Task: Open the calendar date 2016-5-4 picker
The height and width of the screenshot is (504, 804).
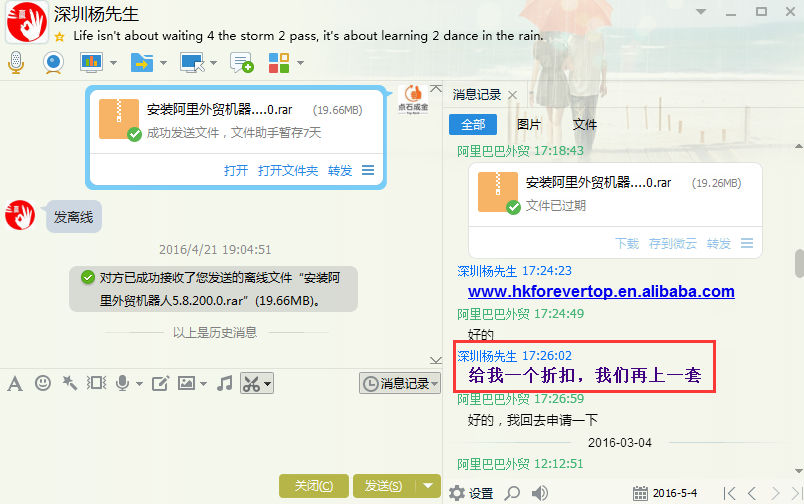Action: (x=665, y=493)
